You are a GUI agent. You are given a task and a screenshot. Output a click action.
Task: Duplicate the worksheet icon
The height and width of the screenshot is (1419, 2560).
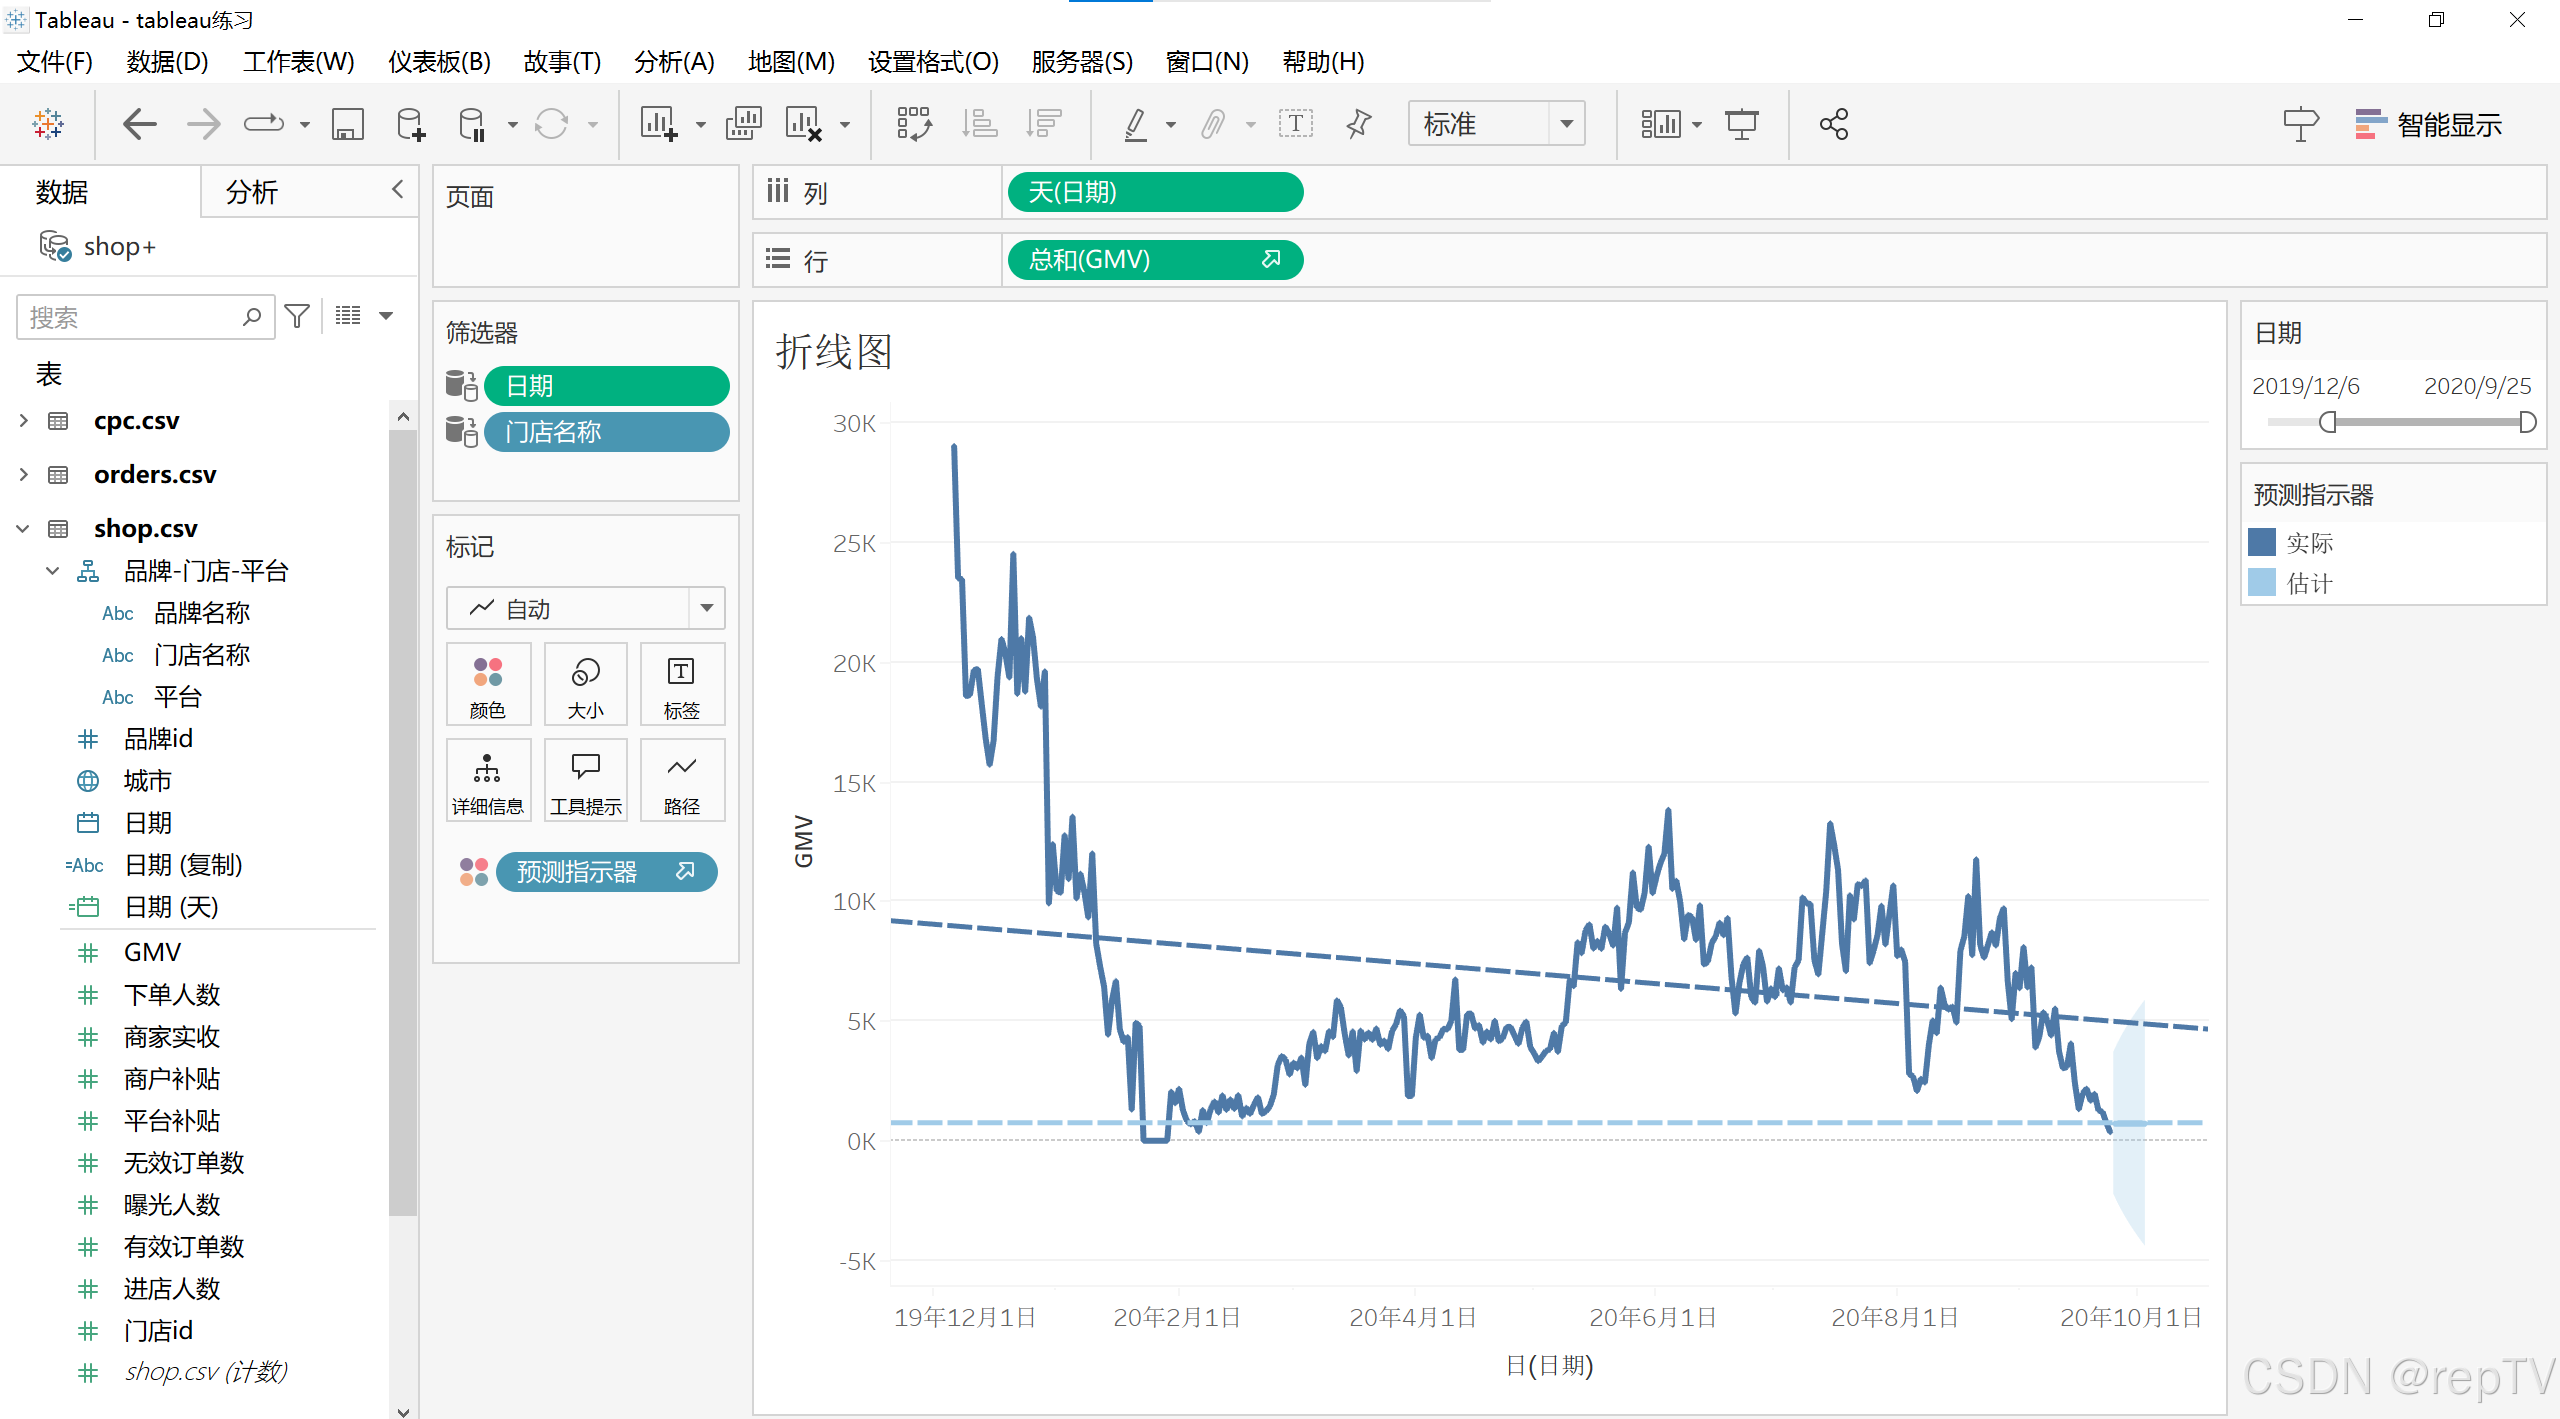click(743, 124)
